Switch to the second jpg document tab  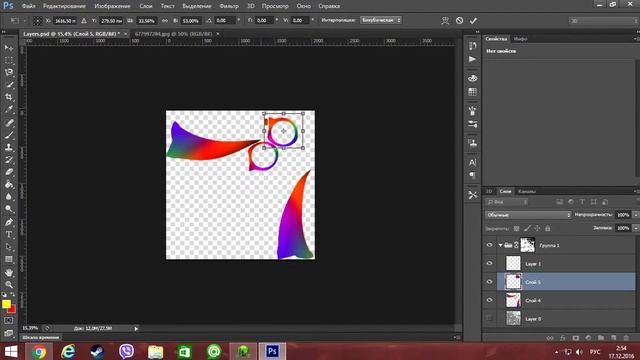(173, 34)
